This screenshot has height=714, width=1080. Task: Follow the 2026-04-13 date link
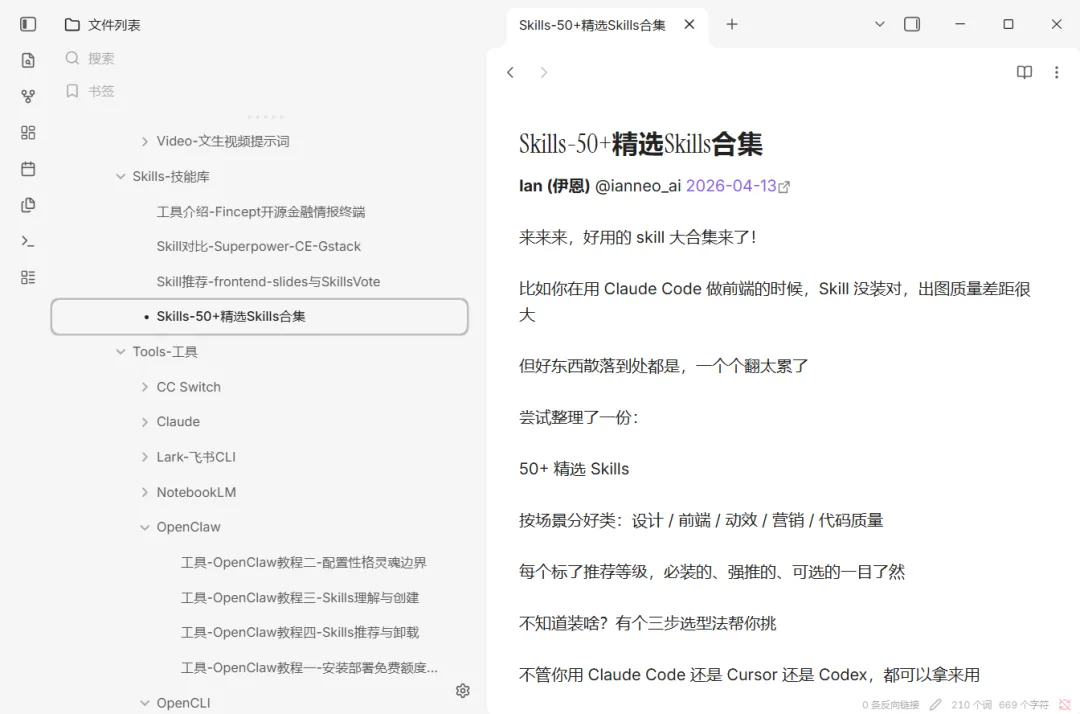(731, 186)
